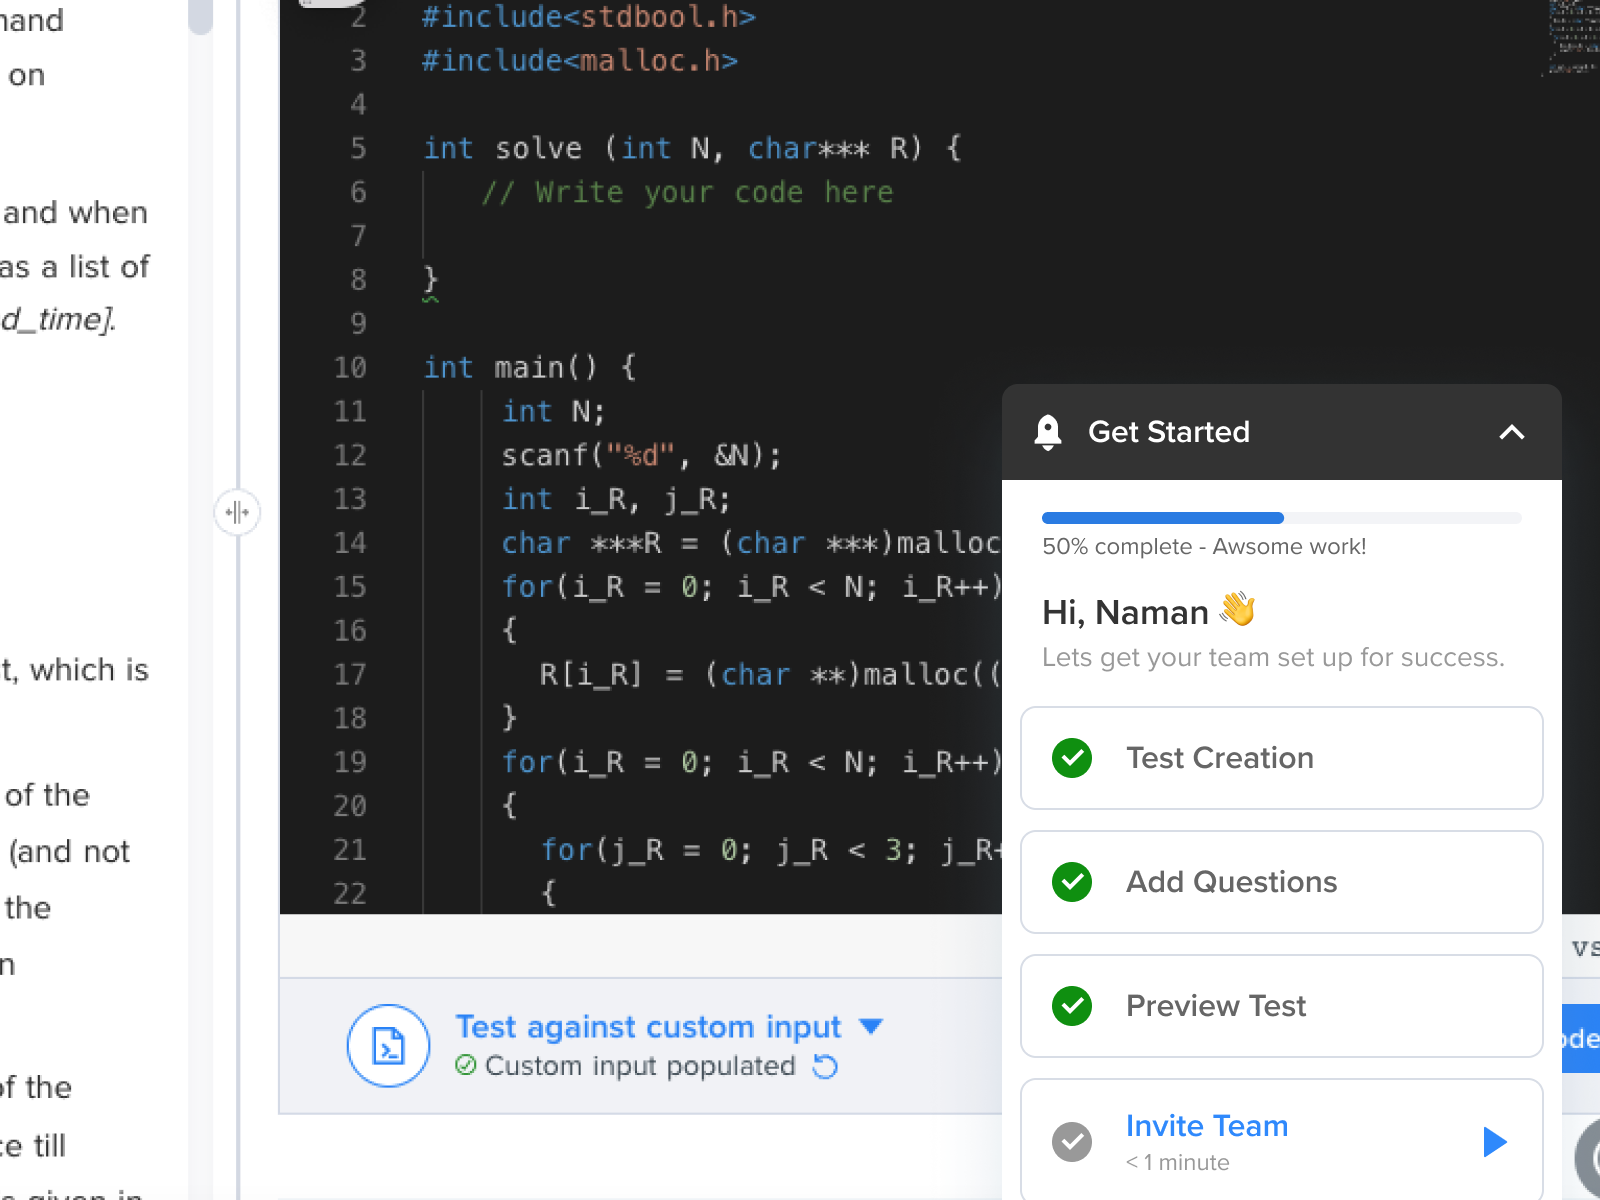
Task: Open the Invite Team link
Action: (x=1206, y=1126)
